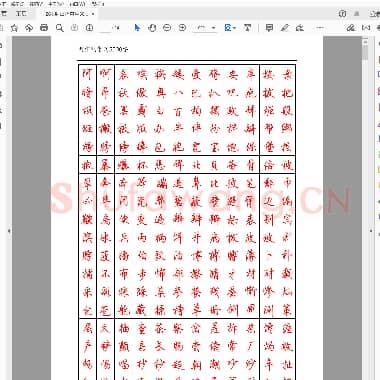
Task: Open the sign document tool
Action: click(x=300, y=28)
